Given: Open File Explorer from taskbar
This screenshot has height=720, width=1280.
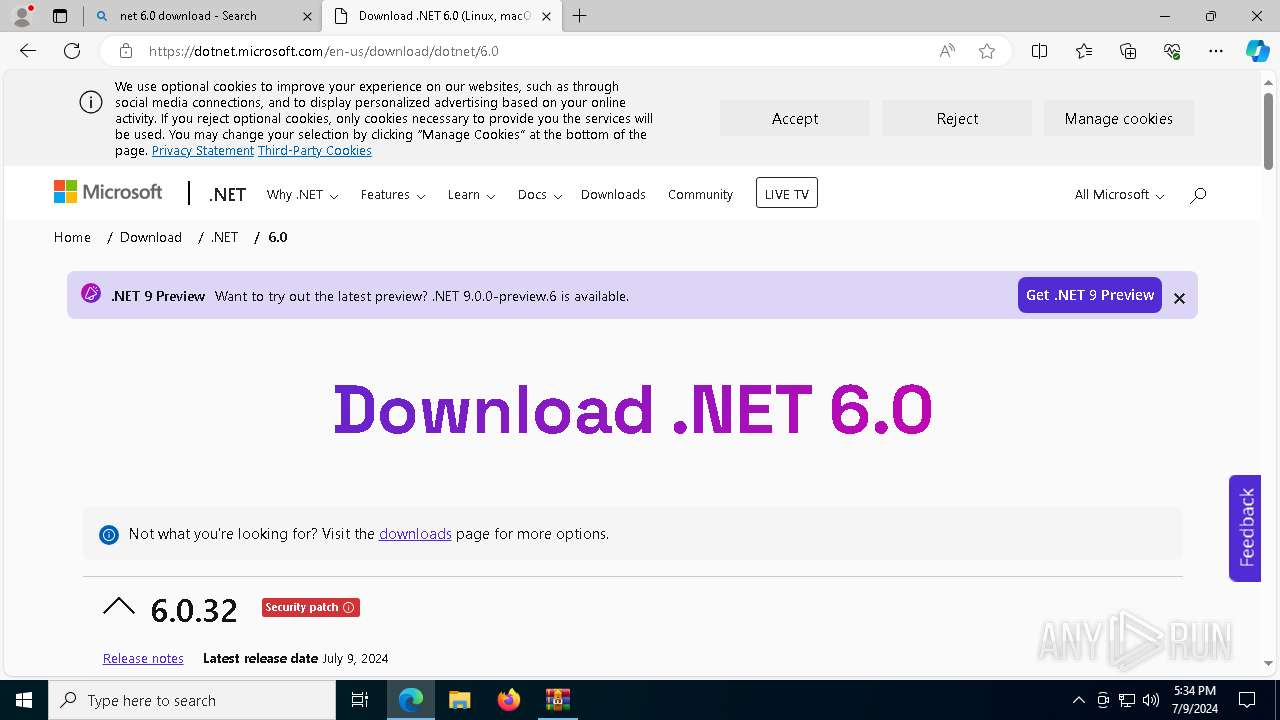Looking at the screenshot, I should pos(459,700).
